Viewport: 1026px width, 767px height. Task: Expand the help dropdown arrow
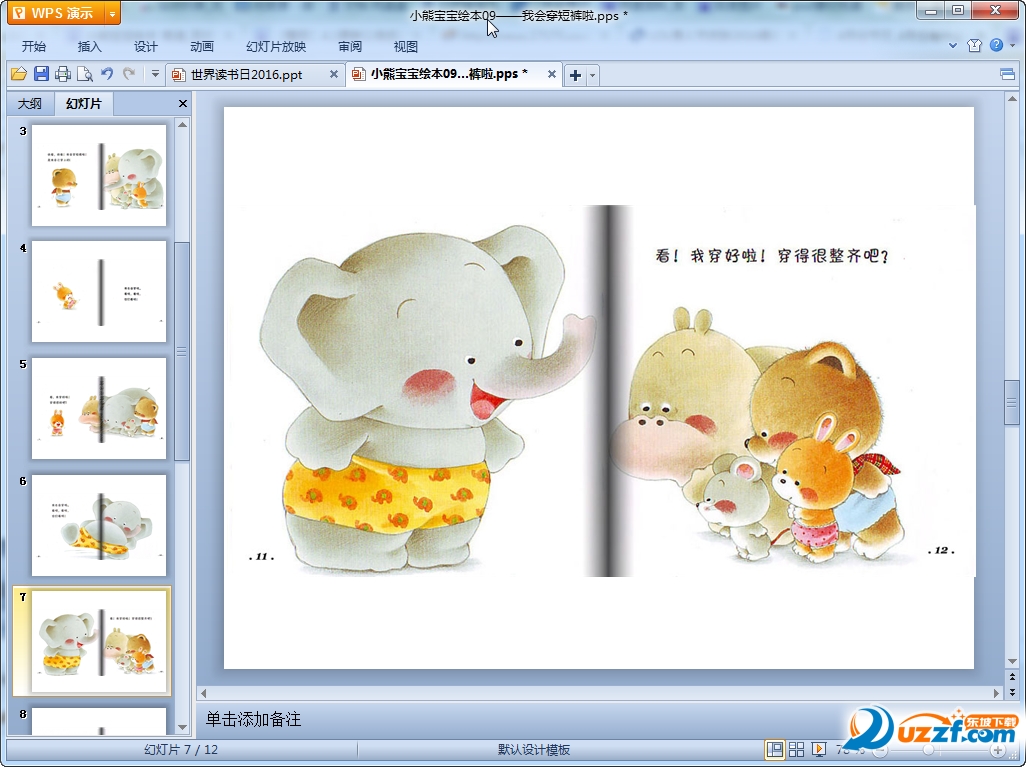[x=1013, y=45]
